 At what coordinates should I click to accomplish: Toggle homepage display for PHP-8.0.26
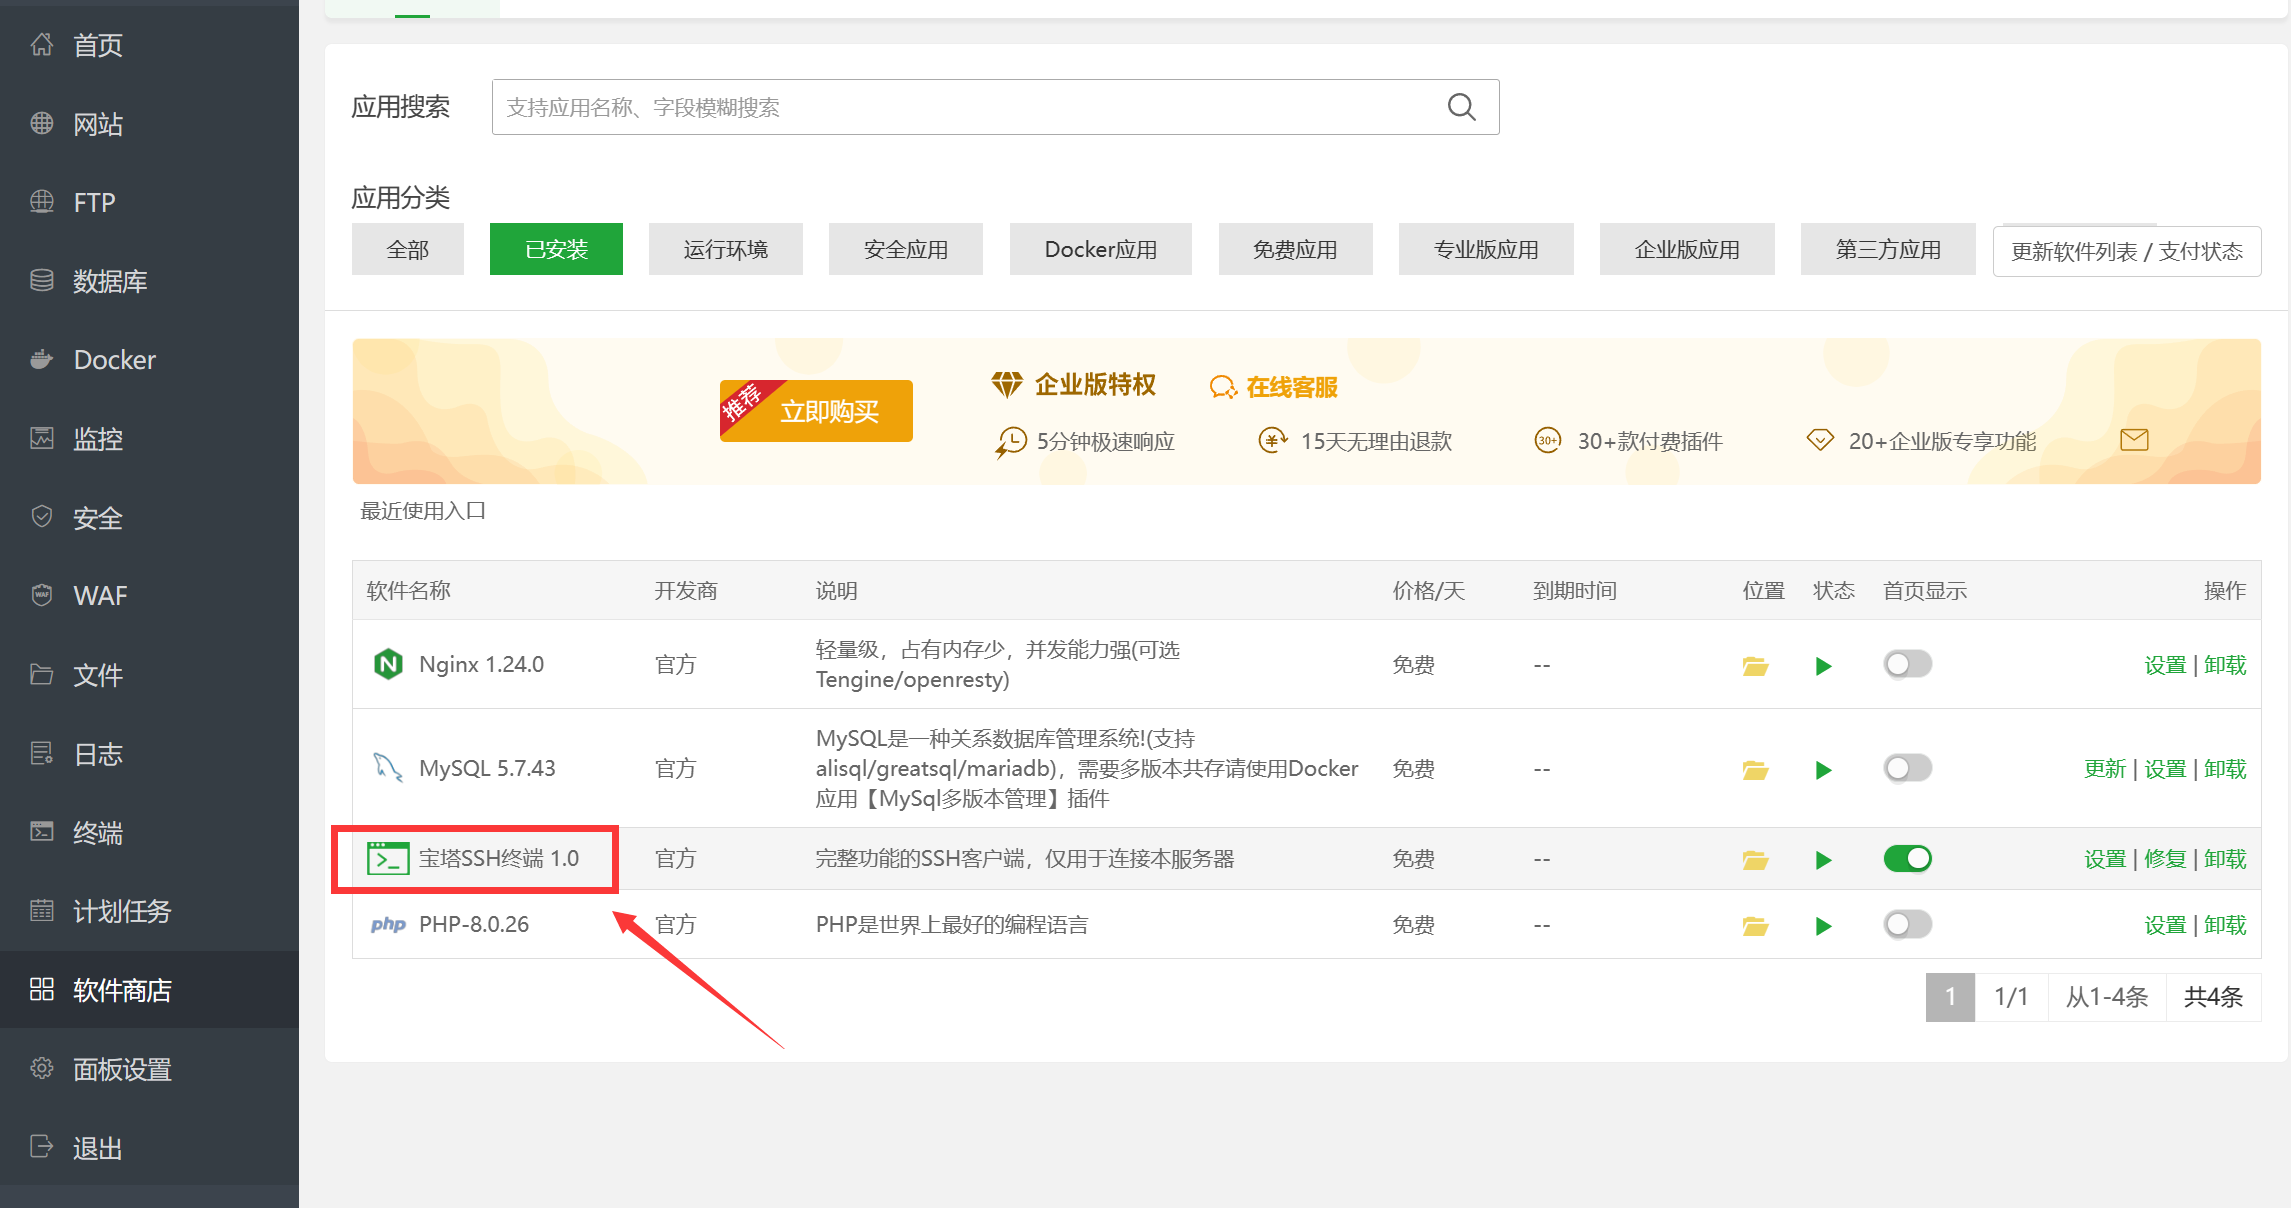tap(1907, 924)
